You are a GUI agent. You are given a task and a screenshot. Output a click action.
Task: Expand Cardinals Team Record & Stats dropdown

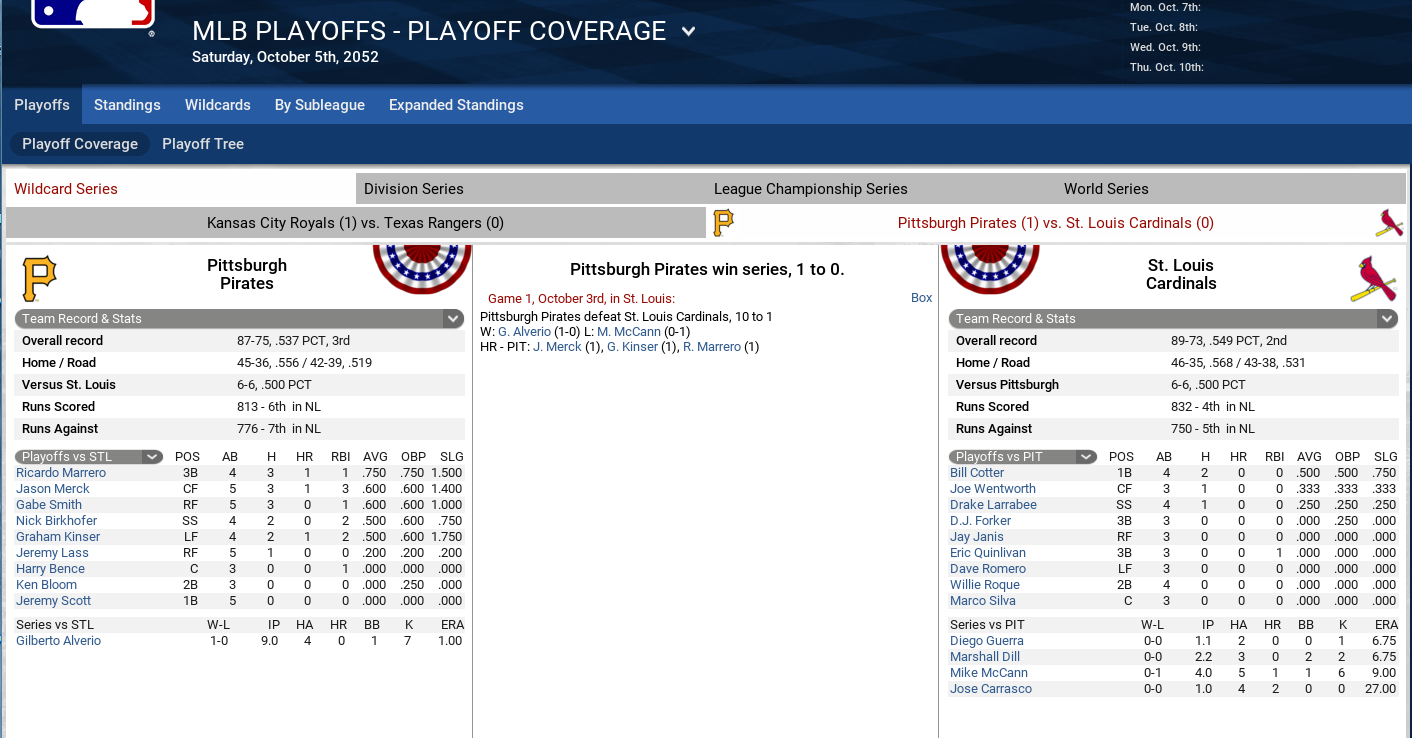pyautogui.click(x=1387, y=319)
